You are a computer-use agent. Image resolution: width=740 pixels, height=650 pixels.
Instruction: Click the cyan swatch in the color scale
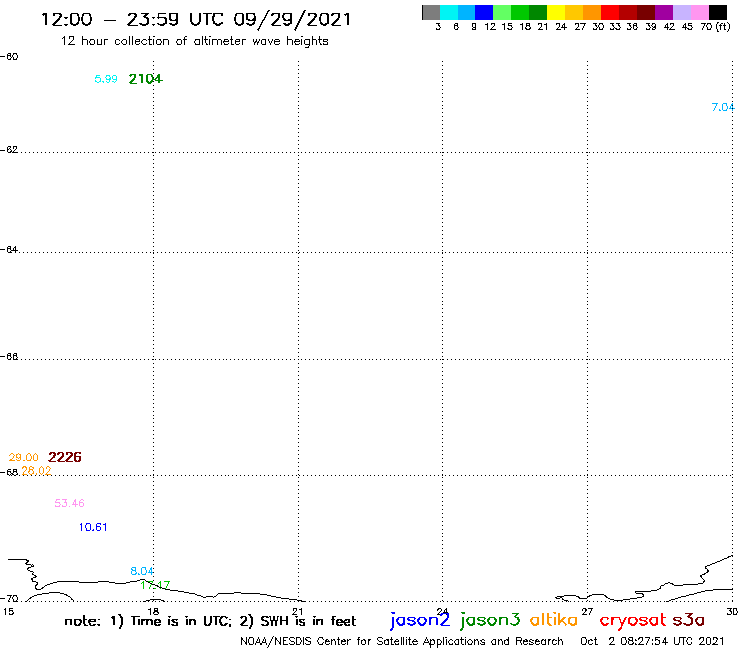pos(448,12)
